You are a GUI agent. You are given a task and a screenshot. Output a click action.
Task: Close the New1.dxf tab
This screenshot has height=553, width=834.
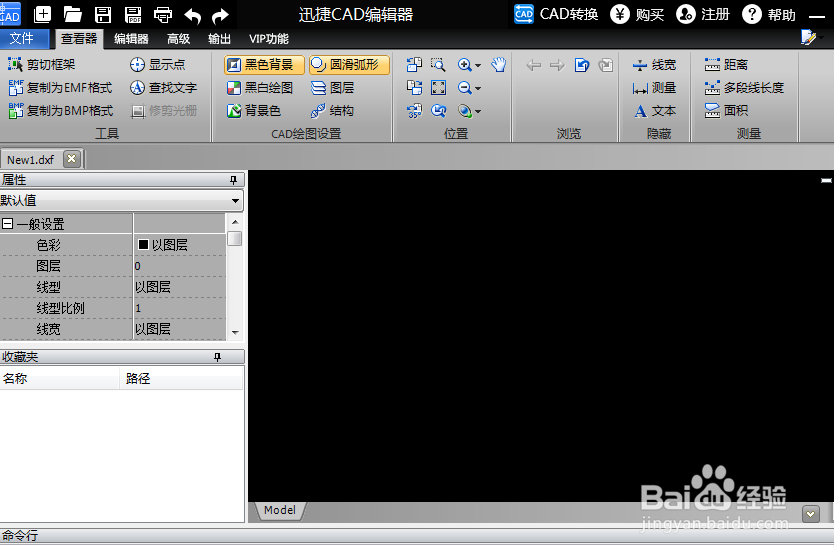tap(72, 159)
